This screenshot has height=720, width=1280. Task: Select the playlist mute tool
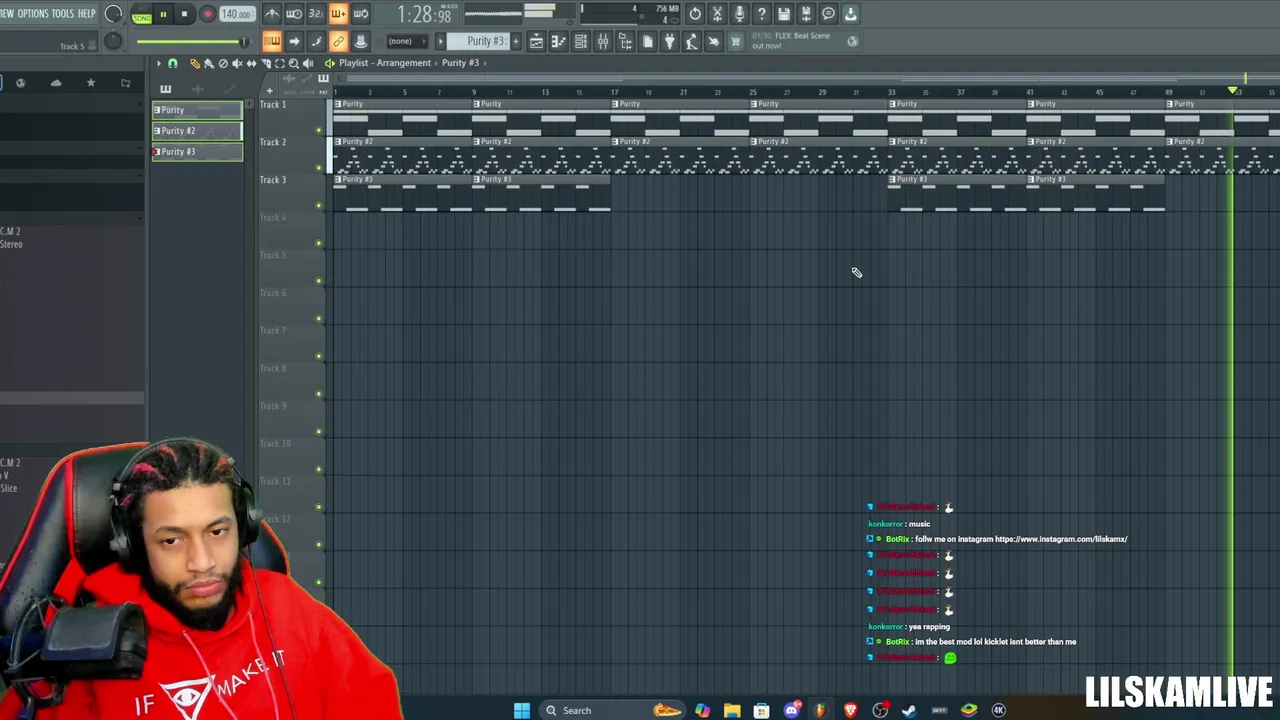click(237, 63)
